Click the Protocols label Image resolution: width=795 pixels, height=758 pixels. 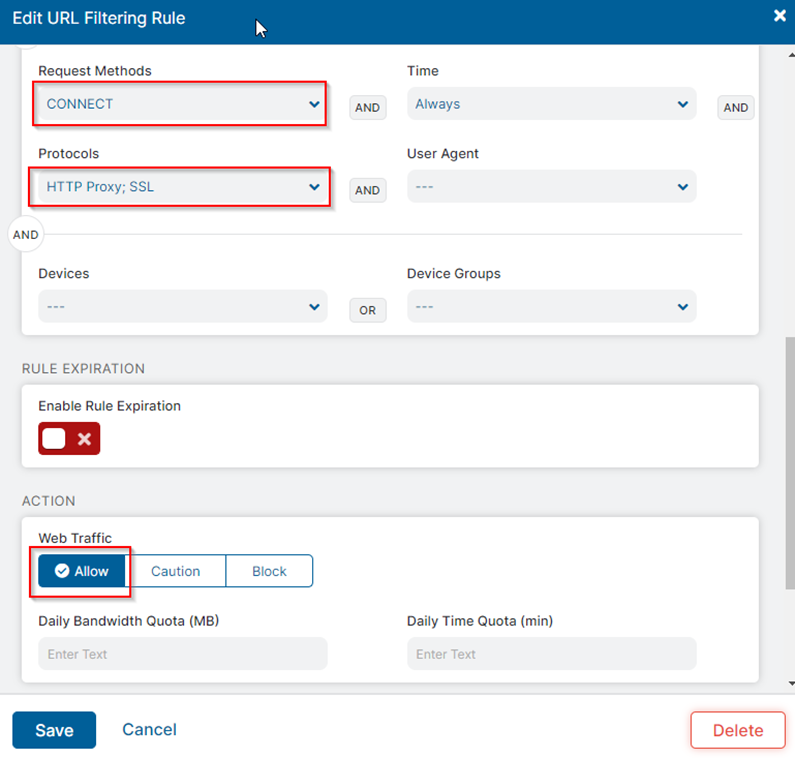(68, 154)
